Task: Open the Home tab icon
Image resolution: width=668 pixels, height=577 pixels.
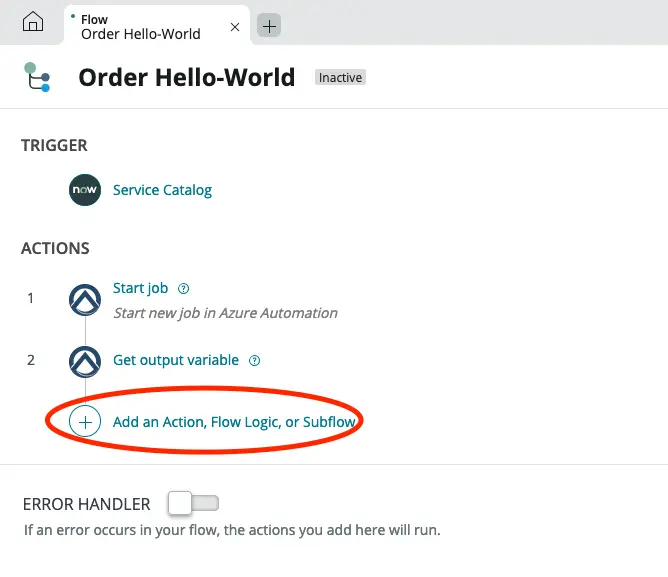Action: tap(33, 22)
